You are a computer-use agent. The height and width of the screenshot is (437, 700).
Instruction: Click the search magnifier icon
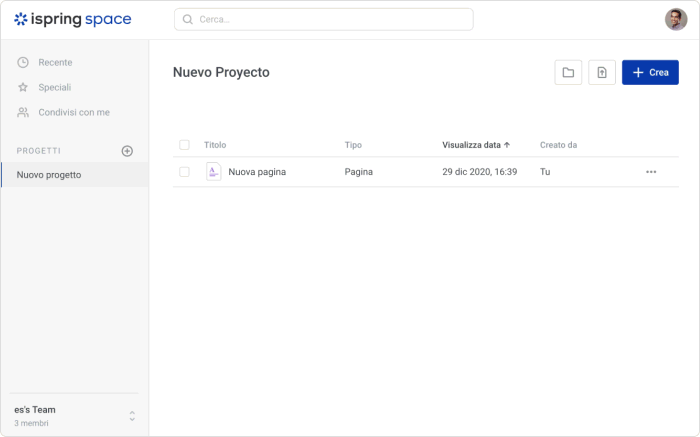[x=188, y=19]
